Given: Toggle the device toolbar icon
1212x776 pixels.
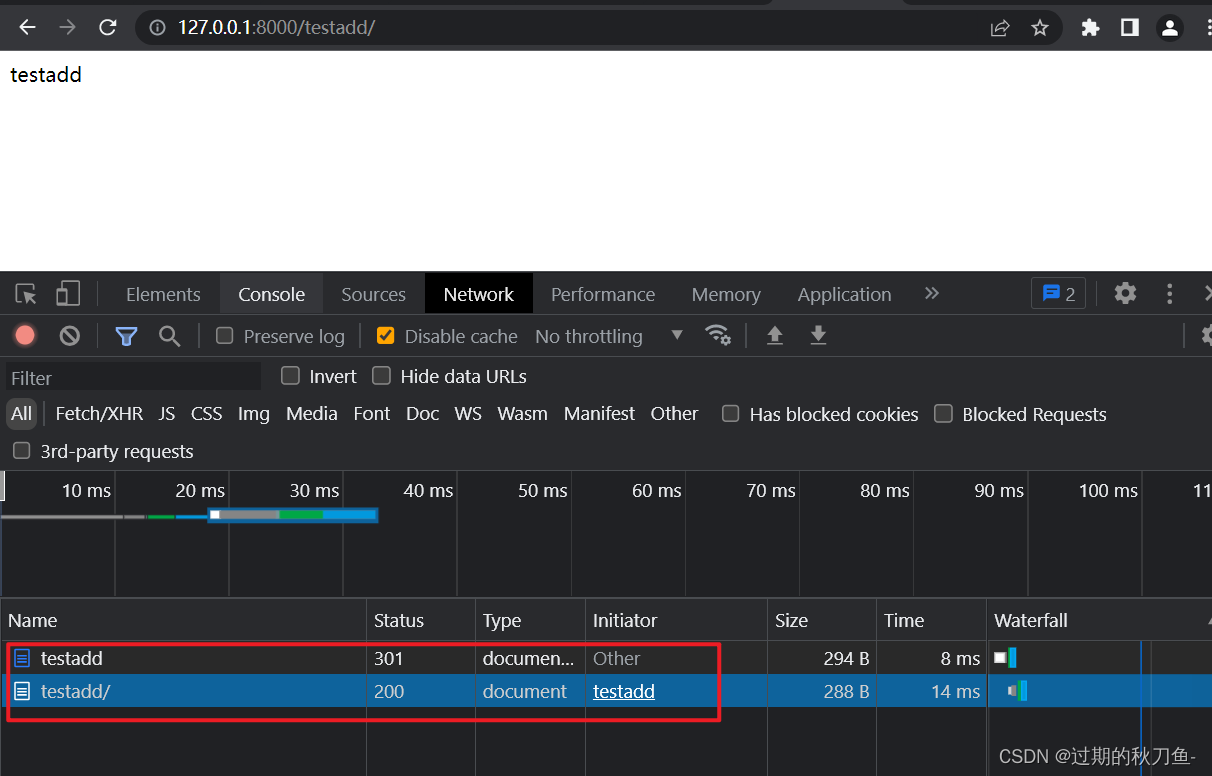Looking at the screenshot, I should (68, 294).
